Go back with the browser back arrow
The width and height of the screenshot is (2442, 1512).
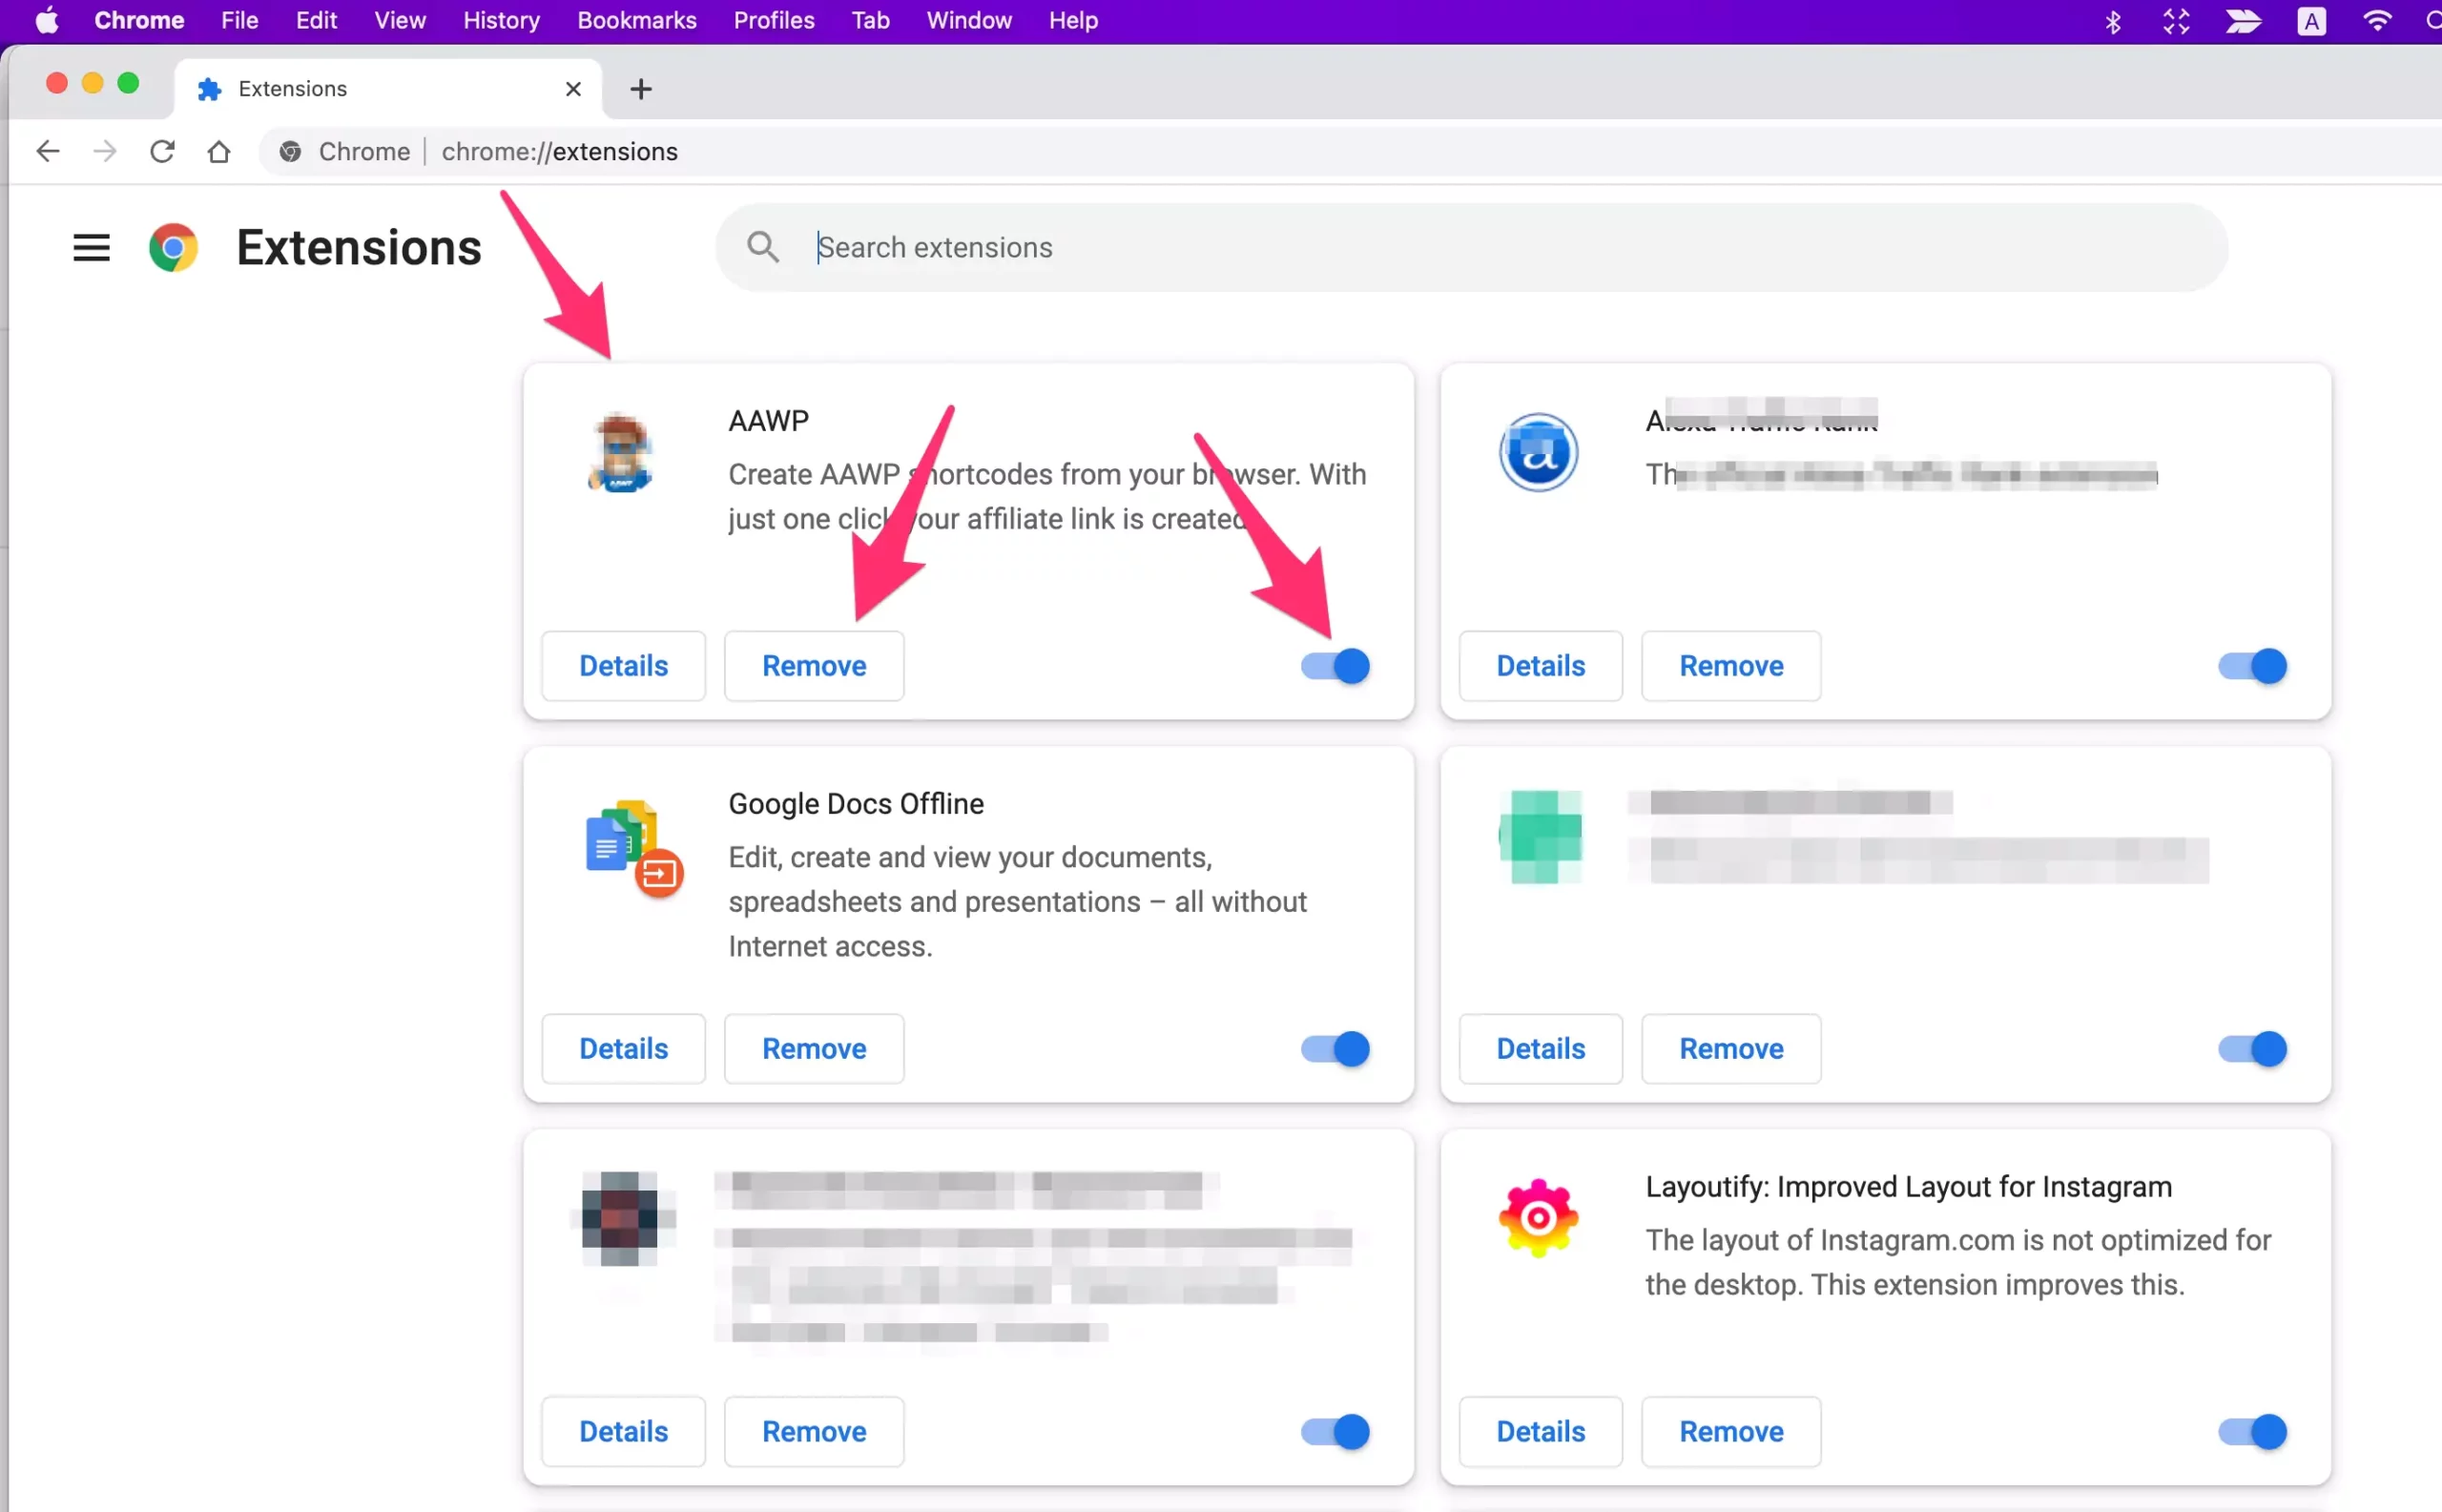[x=47, y=151]
